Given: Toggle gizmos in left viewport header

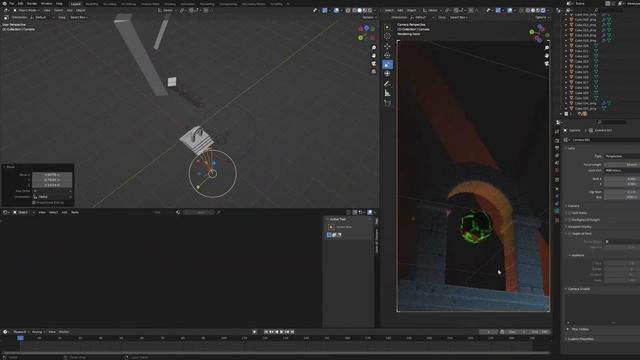Looking at the screenshot, I should tap(325, 10).
